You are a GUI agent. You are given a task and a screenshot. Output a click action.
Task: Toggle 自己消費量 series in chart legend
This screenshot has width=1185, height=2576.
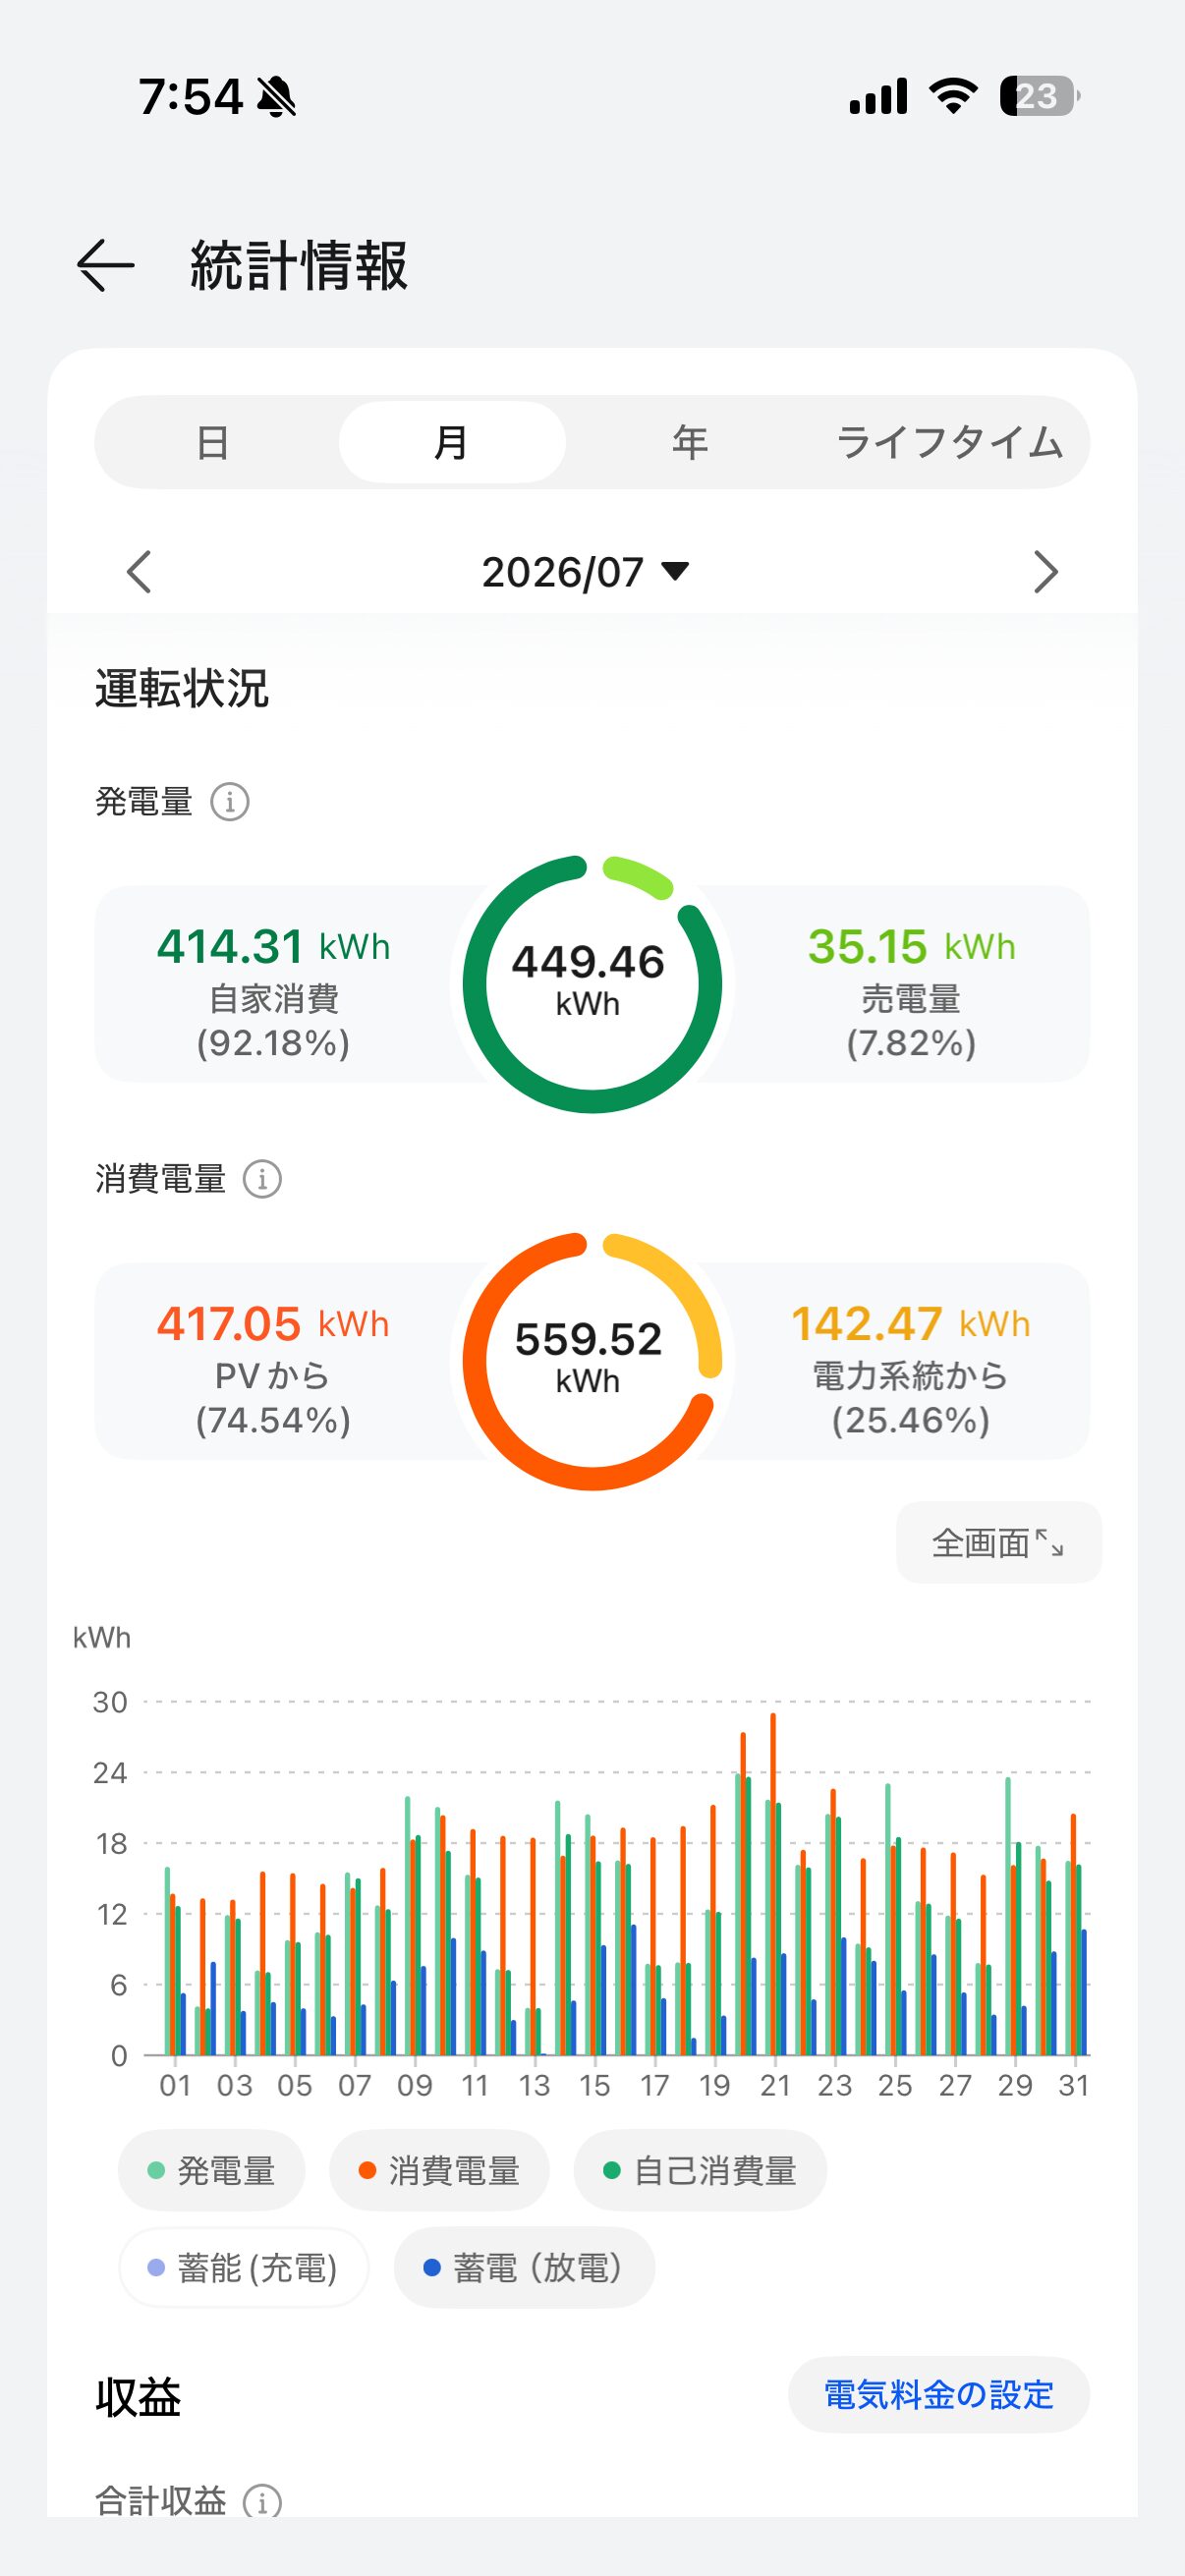(700, 2171)
